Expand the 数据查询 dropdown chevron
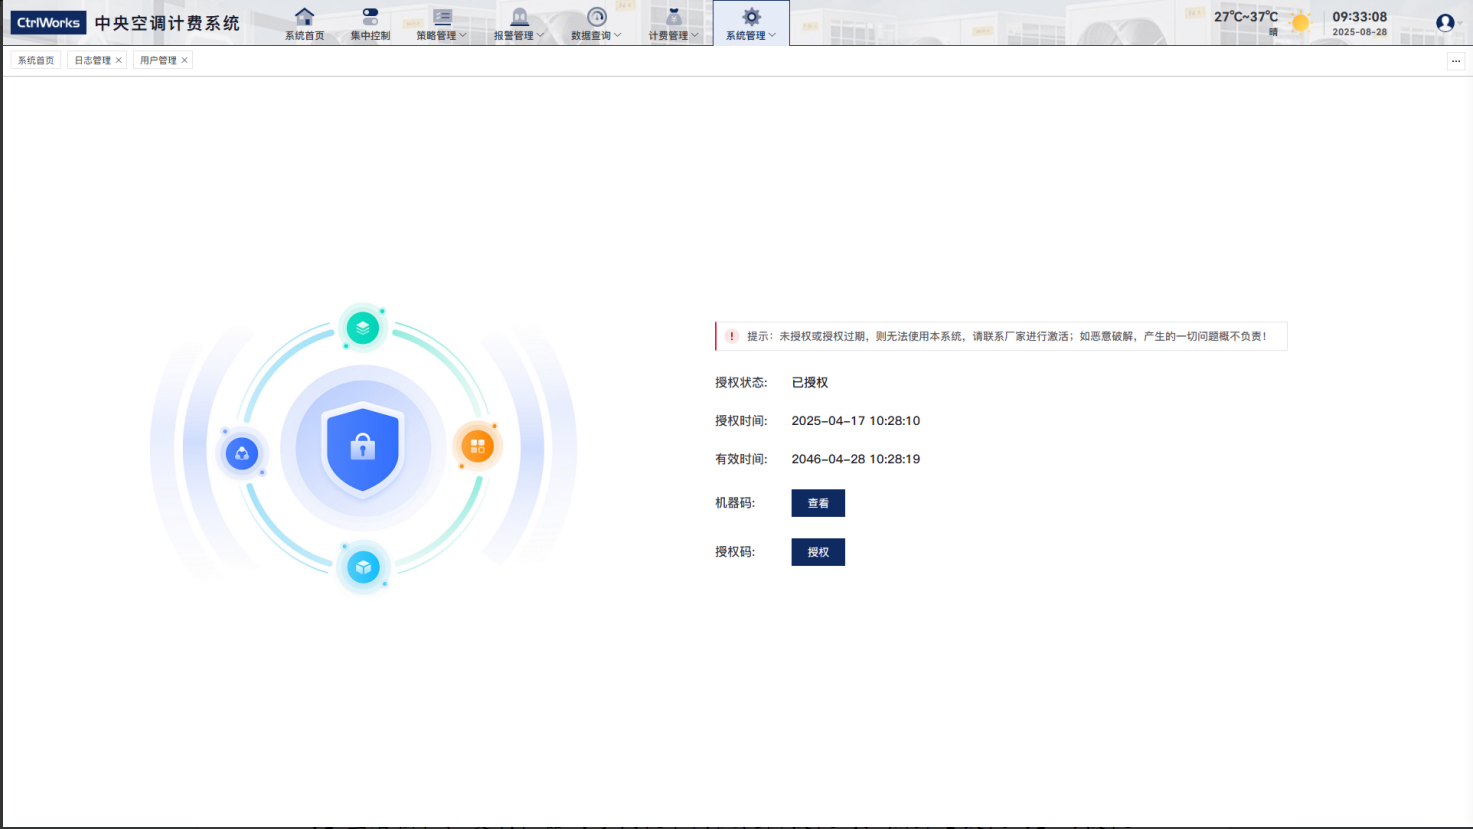 pyautogui.click(x=618, y=36)
